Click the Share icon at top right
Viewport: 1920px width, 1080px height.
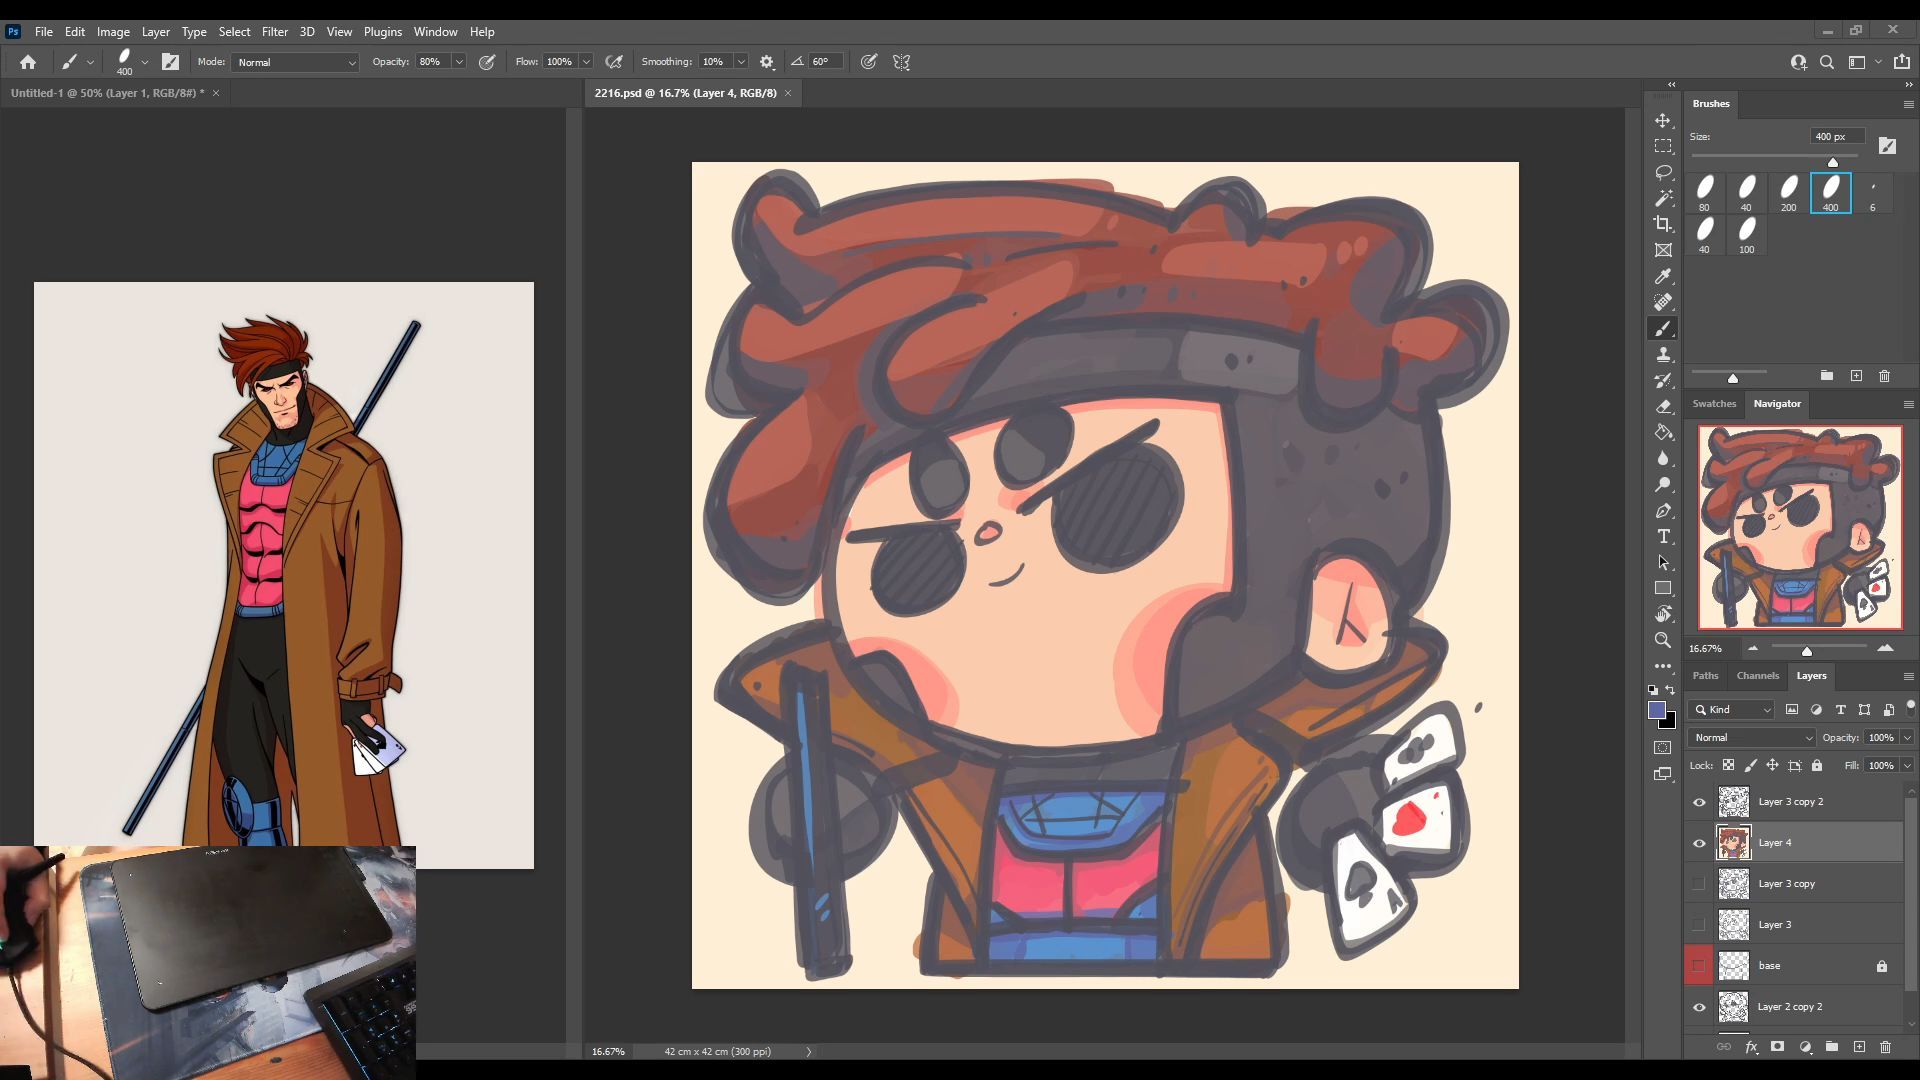pos(1902,62)
